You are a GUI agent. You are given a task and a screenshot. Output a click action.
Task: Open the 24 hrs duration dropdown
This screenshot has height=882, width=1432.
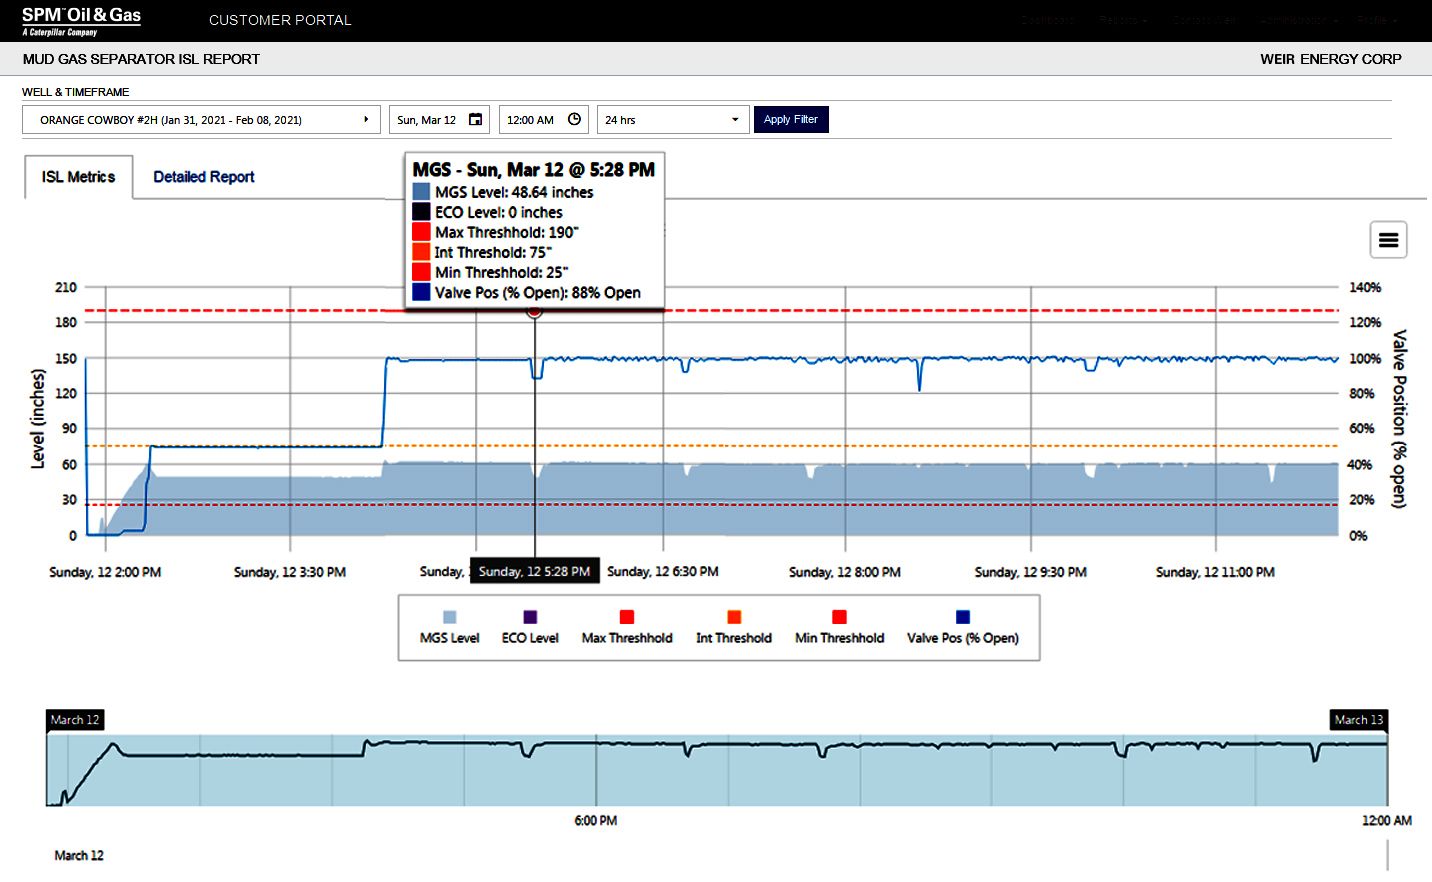click(x=672, y=120)
